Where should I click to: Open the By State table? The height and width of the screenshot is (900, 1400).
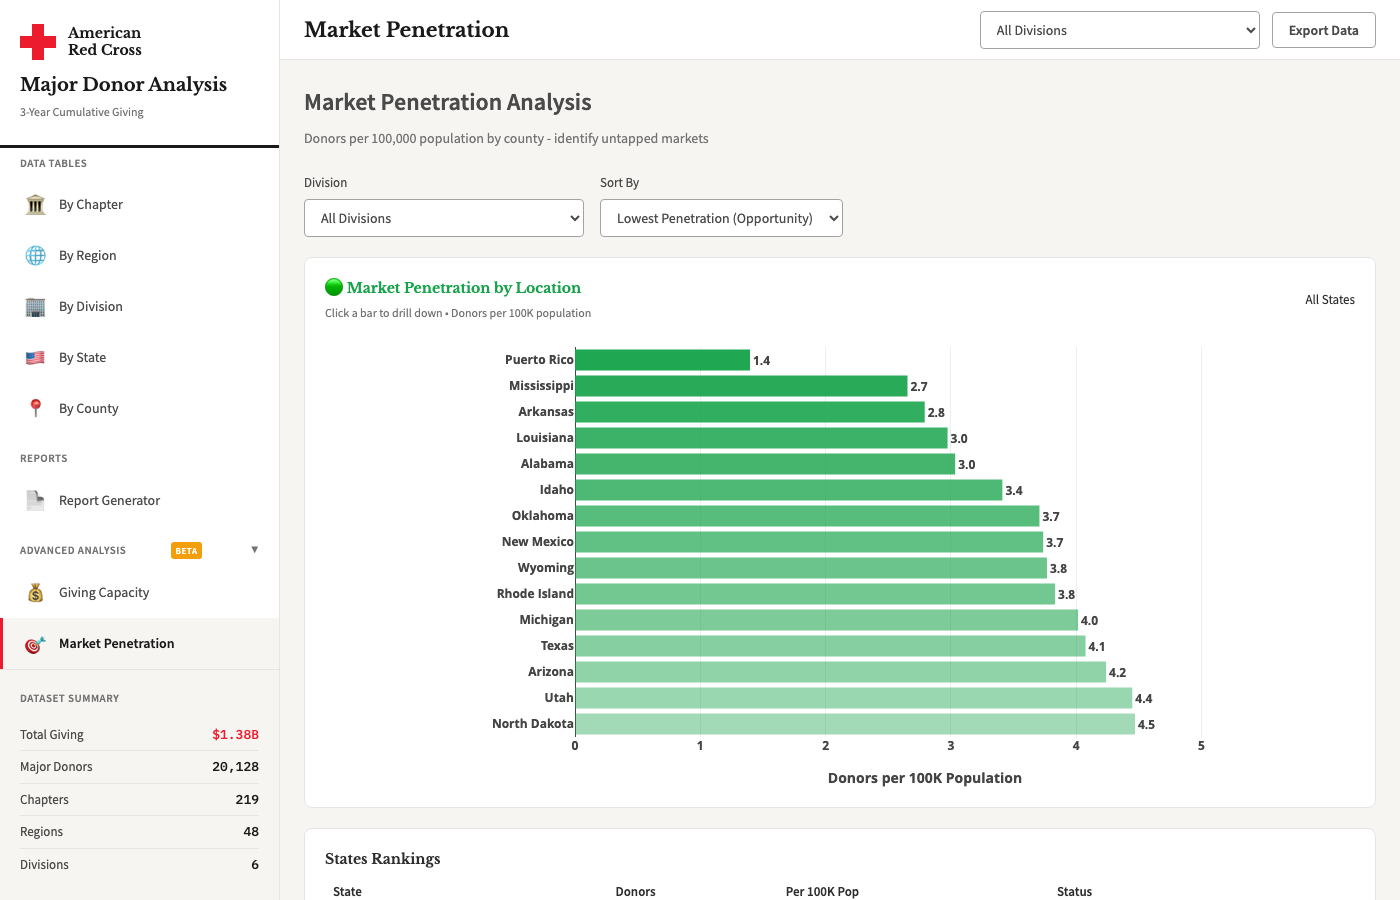pos(140,358)
